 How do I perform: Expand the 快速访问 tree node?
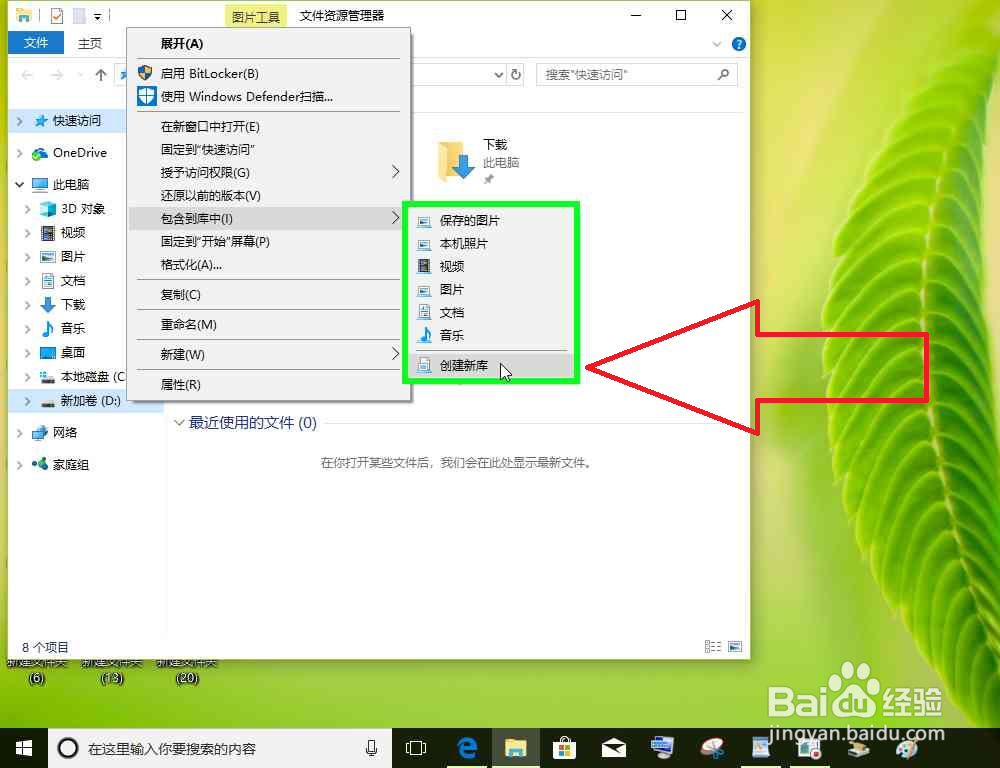[20, 121]
